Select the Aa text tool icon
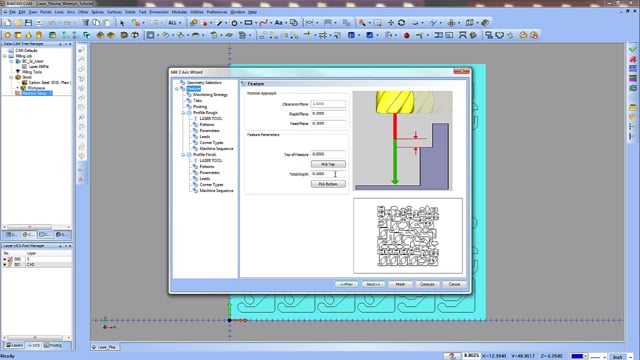640x360 pixels. pyautogui.click(x=278, y=23)
